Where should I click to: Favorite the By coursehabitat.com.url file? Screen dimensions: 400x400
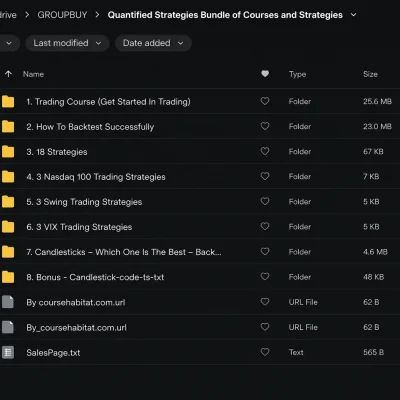point(265,302)
